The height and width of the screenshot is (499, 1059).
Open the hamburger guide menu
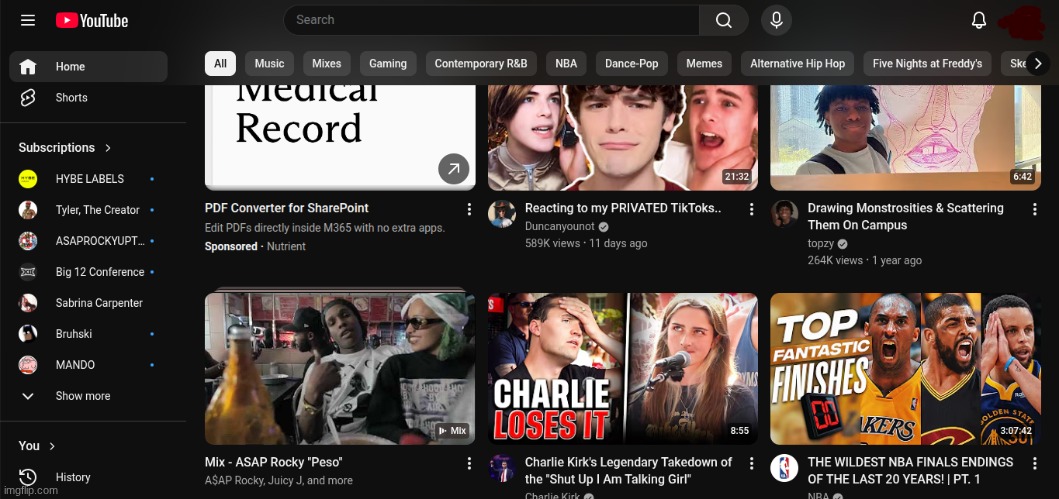click(28, 20)
